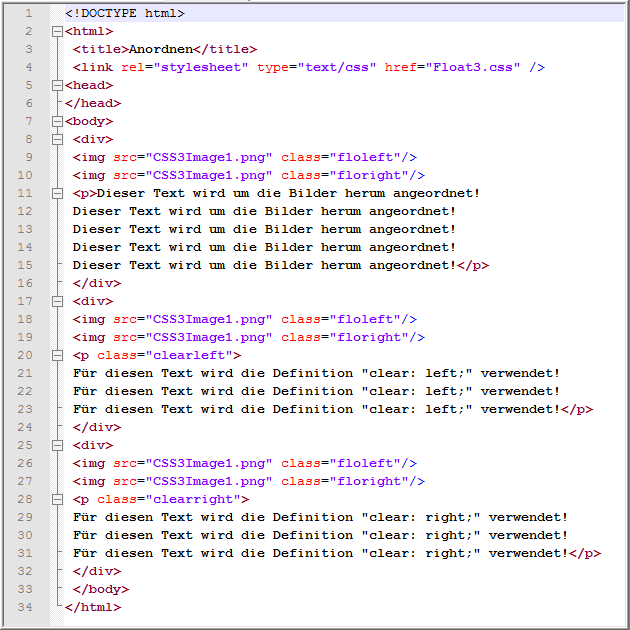This screenshot has width=630, height=630.
Task: Click the closing </head> tag
Action: pyautogui.click(x=93, y=103)
